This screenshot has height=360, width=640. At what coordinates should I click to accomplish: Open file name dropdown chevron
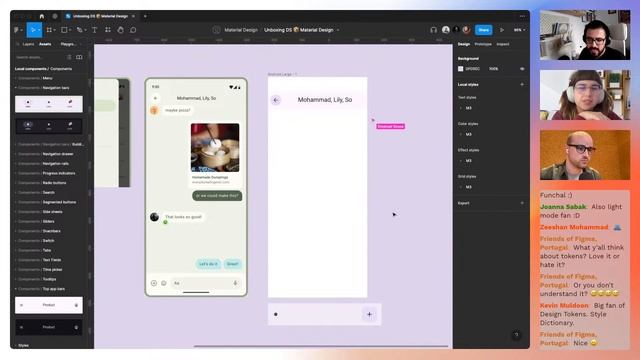coord(338,30)
